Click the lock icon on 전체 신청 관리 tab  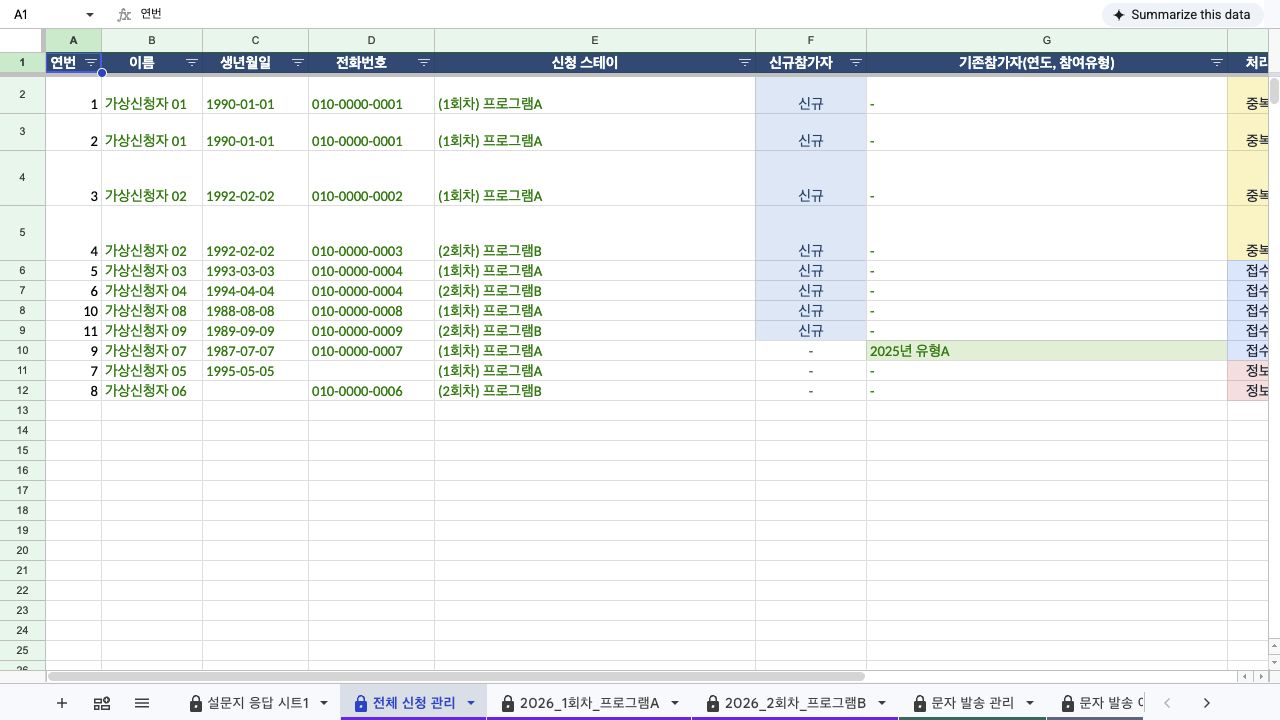pos(361,703)
